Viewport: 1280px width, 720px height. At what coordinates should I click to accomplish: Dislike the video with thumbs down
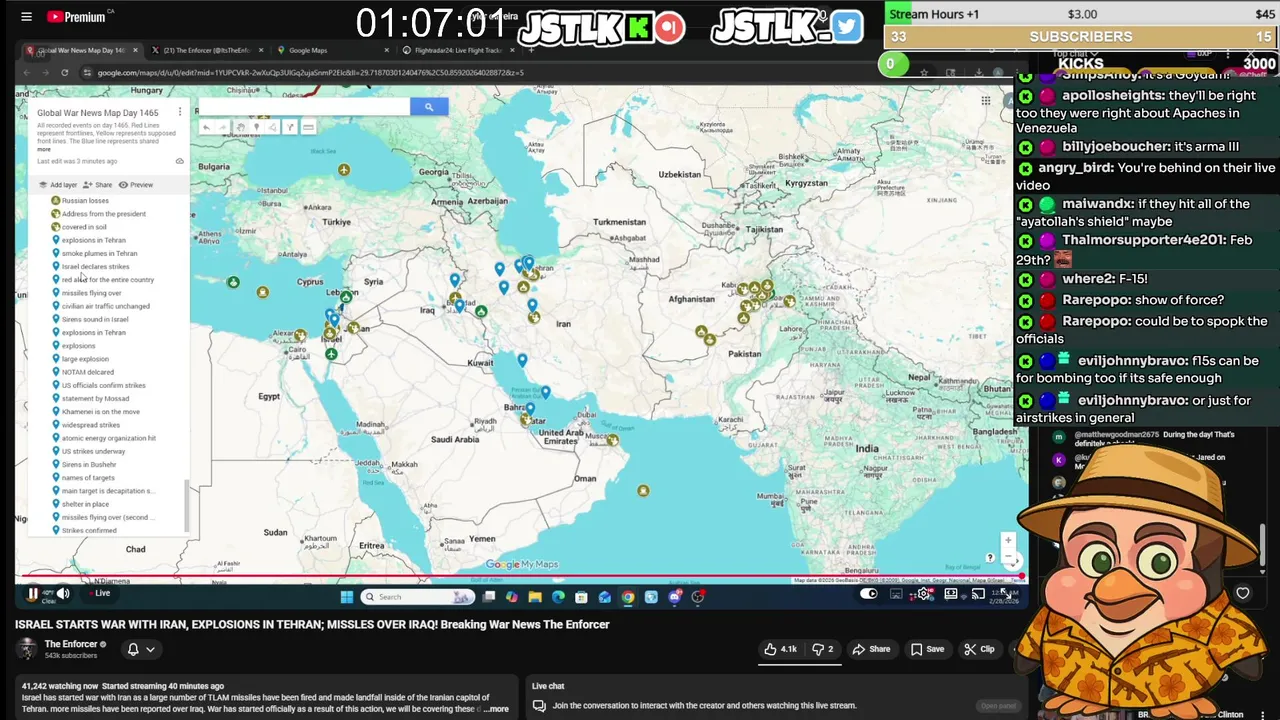click(x=822, y=649)
